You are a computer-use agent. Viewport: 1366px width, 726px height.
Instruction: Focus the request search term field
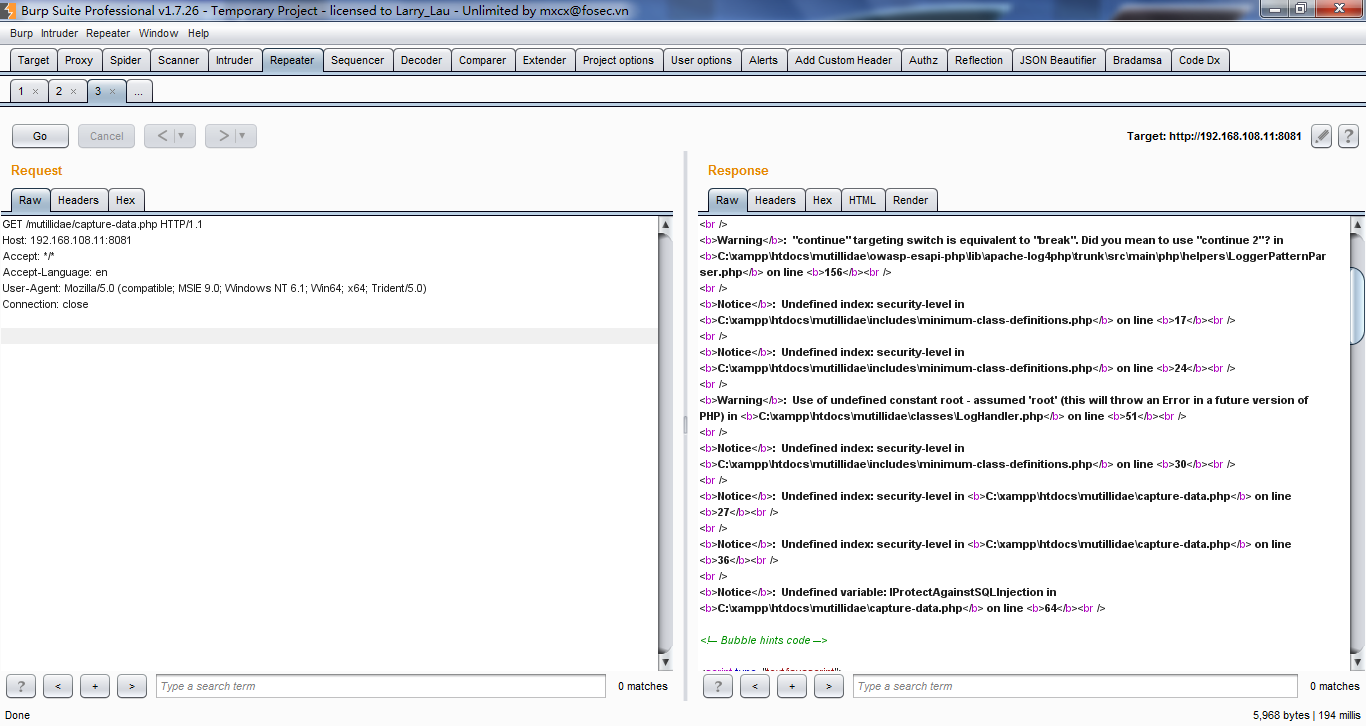tap(381, 686)
